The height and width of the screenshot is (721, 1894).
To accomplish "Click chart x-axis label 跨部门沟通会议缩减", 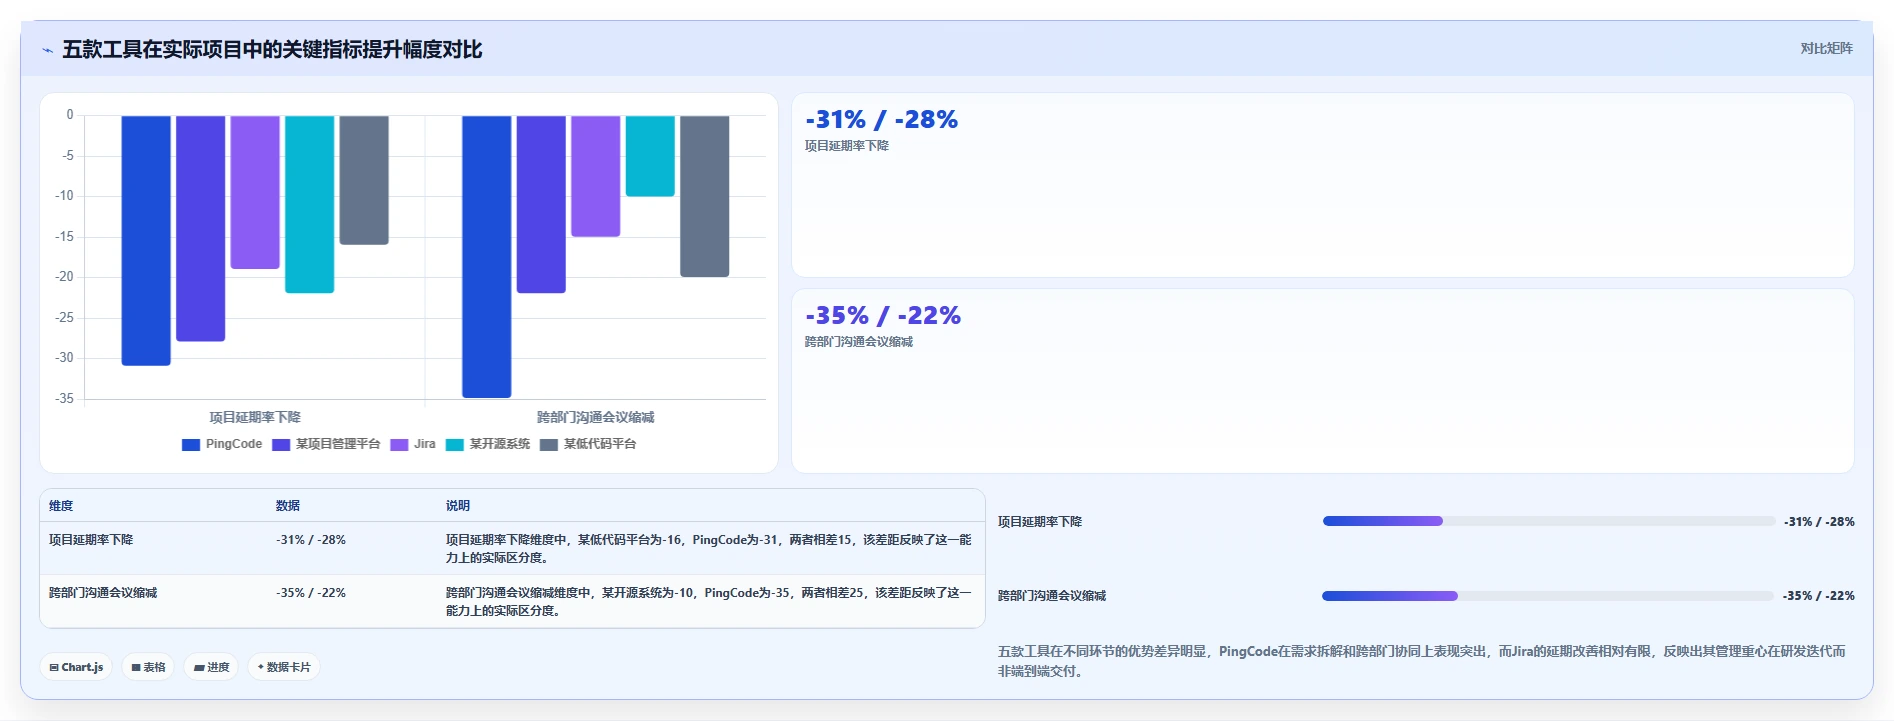I will pyautogui.click(x=596, y=417).
